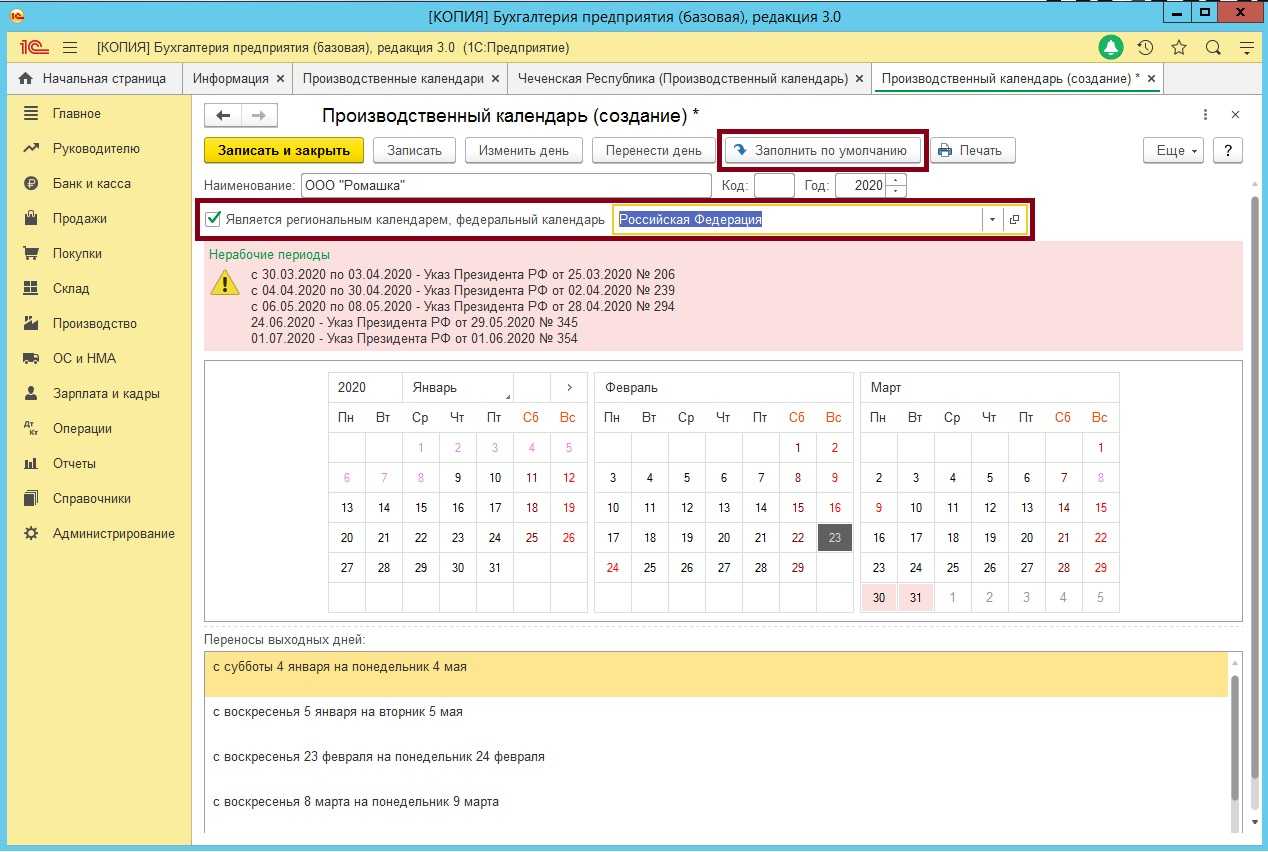Open Зарплата и кадры section

tap(106, 393)
